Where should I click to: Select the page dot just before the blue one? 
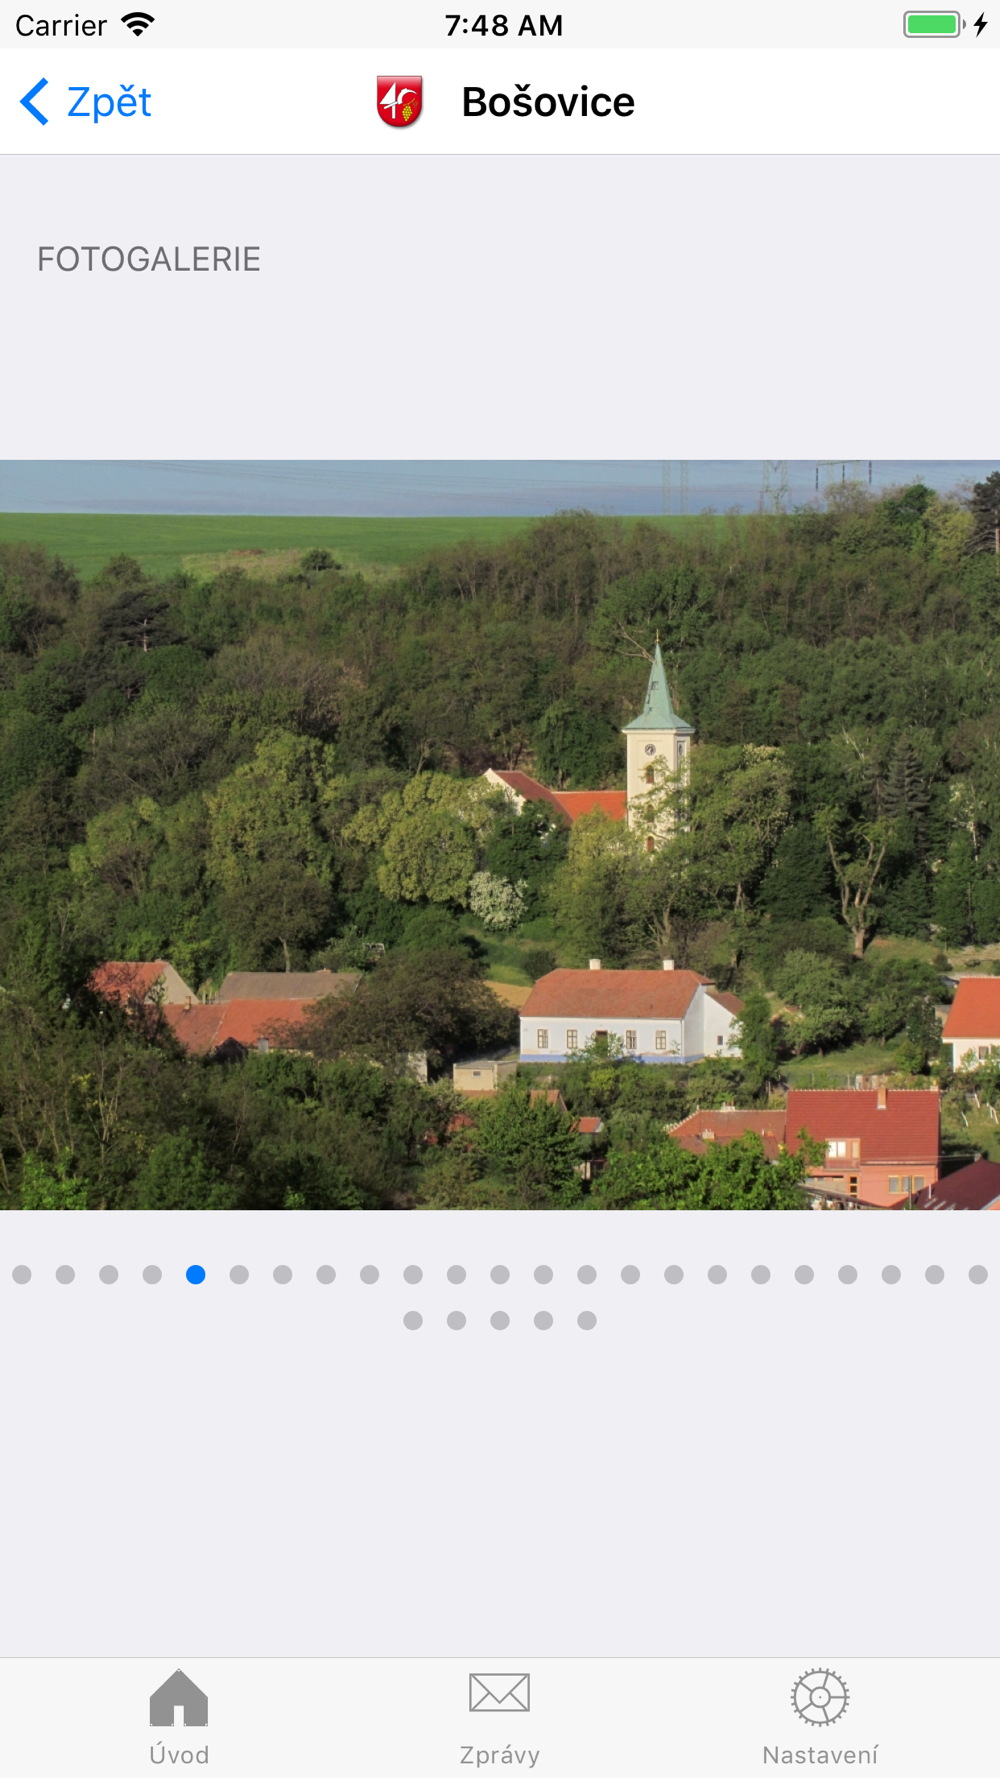[152, 1274]
